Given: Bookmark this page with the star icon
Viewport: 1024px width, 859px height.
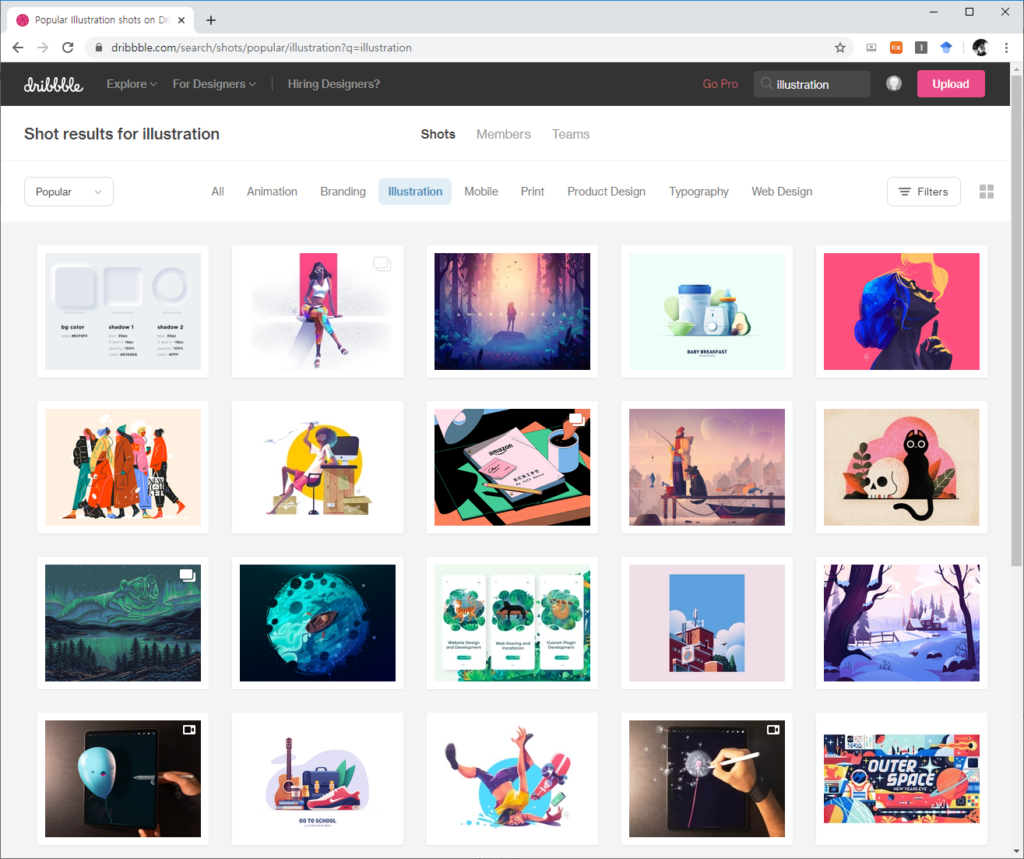Looking at the screenshot, I should click(x=840, y=47).
